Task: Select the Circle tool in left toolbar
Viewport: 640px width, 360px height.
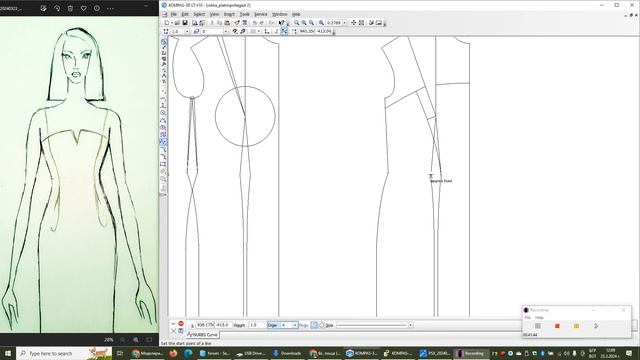Action: click(x=163, y=113)
